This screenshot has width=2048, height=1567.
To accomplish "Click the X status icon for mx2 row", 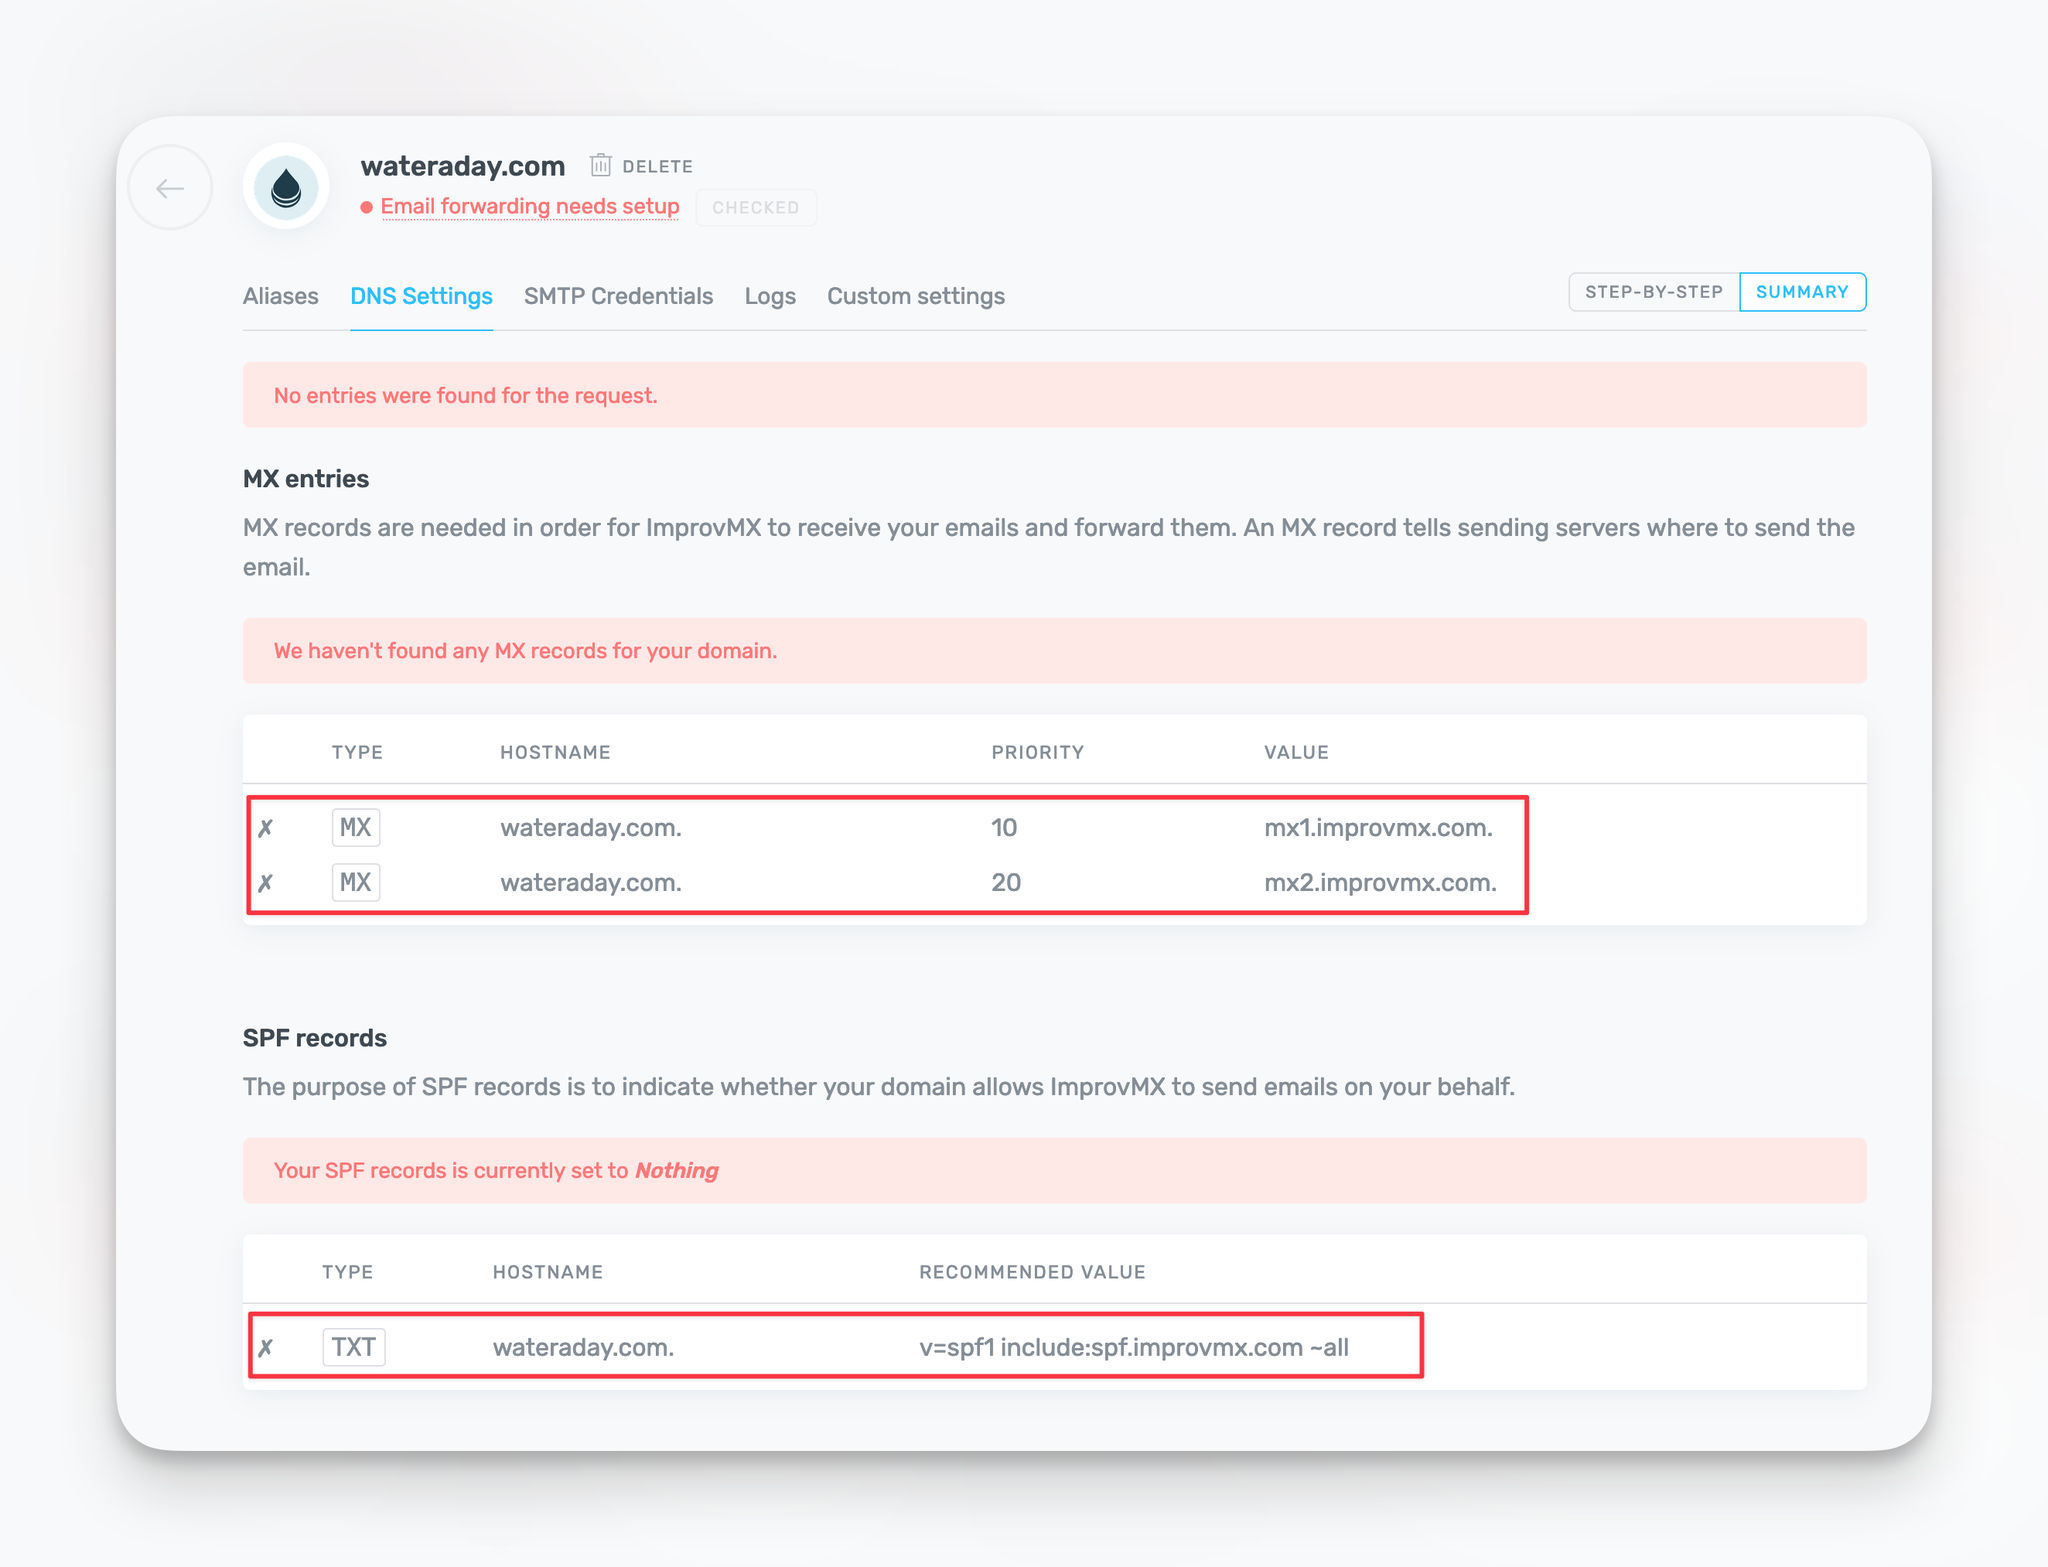I will (x=266, y=883).
